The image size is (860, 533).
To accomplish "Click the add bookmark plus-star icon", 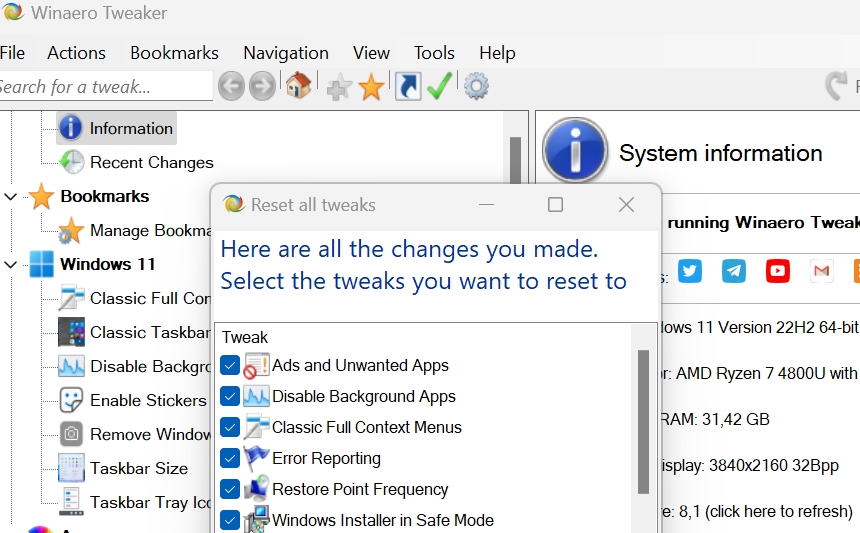I will pyautogui.click(x=339, y=88).
